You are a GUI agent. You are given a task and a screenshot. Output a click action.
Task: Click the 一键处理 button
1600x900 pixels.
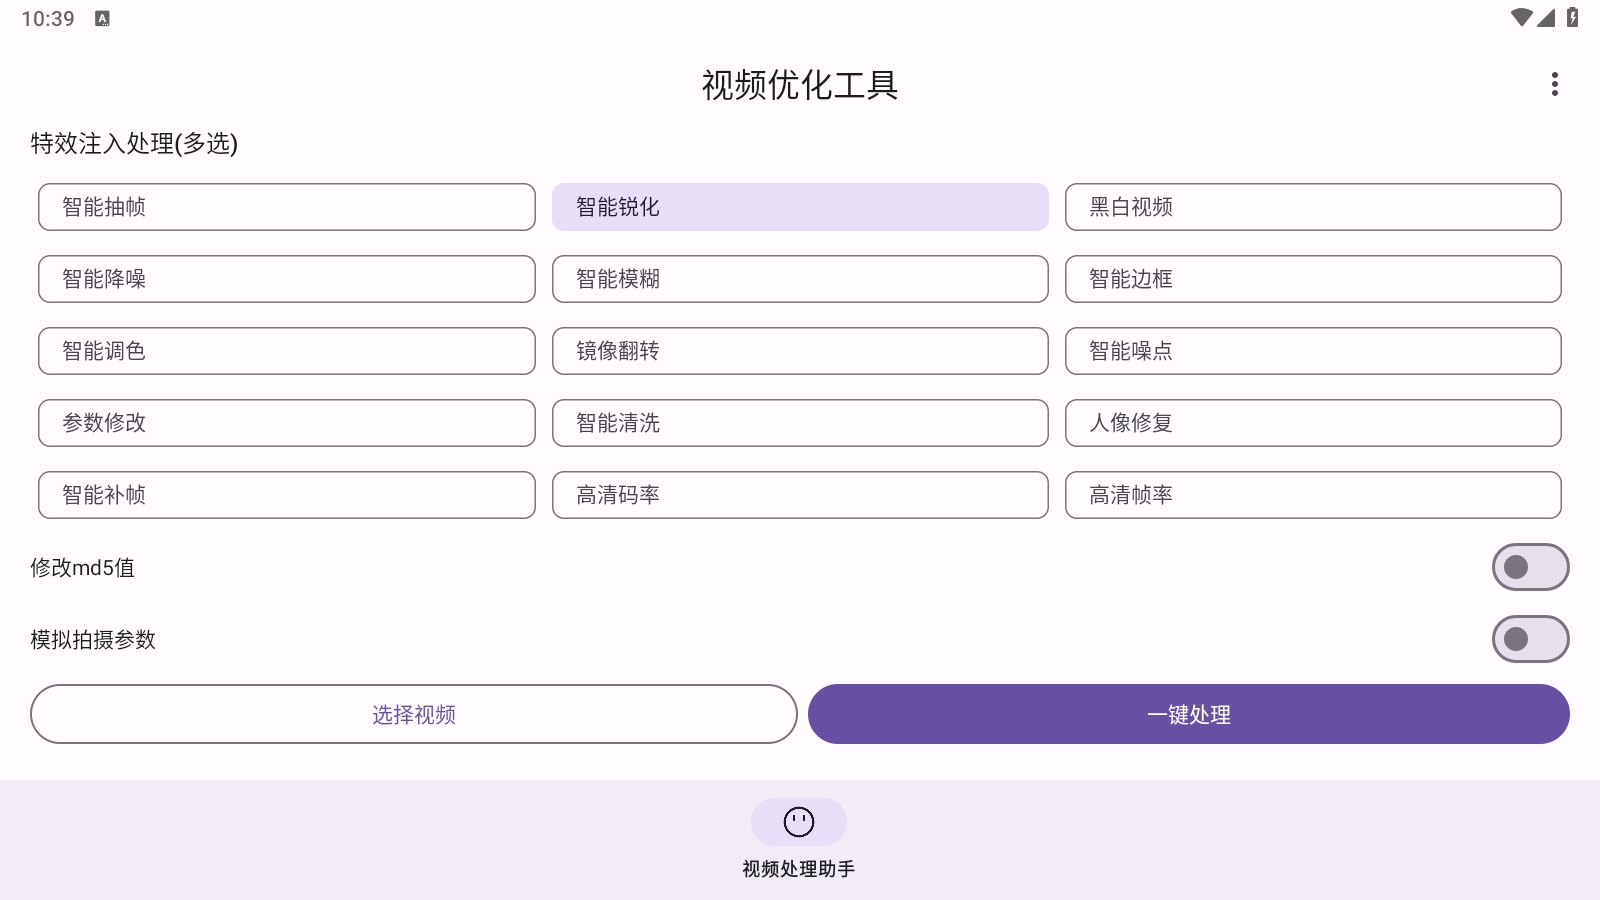coord(1188,714)
